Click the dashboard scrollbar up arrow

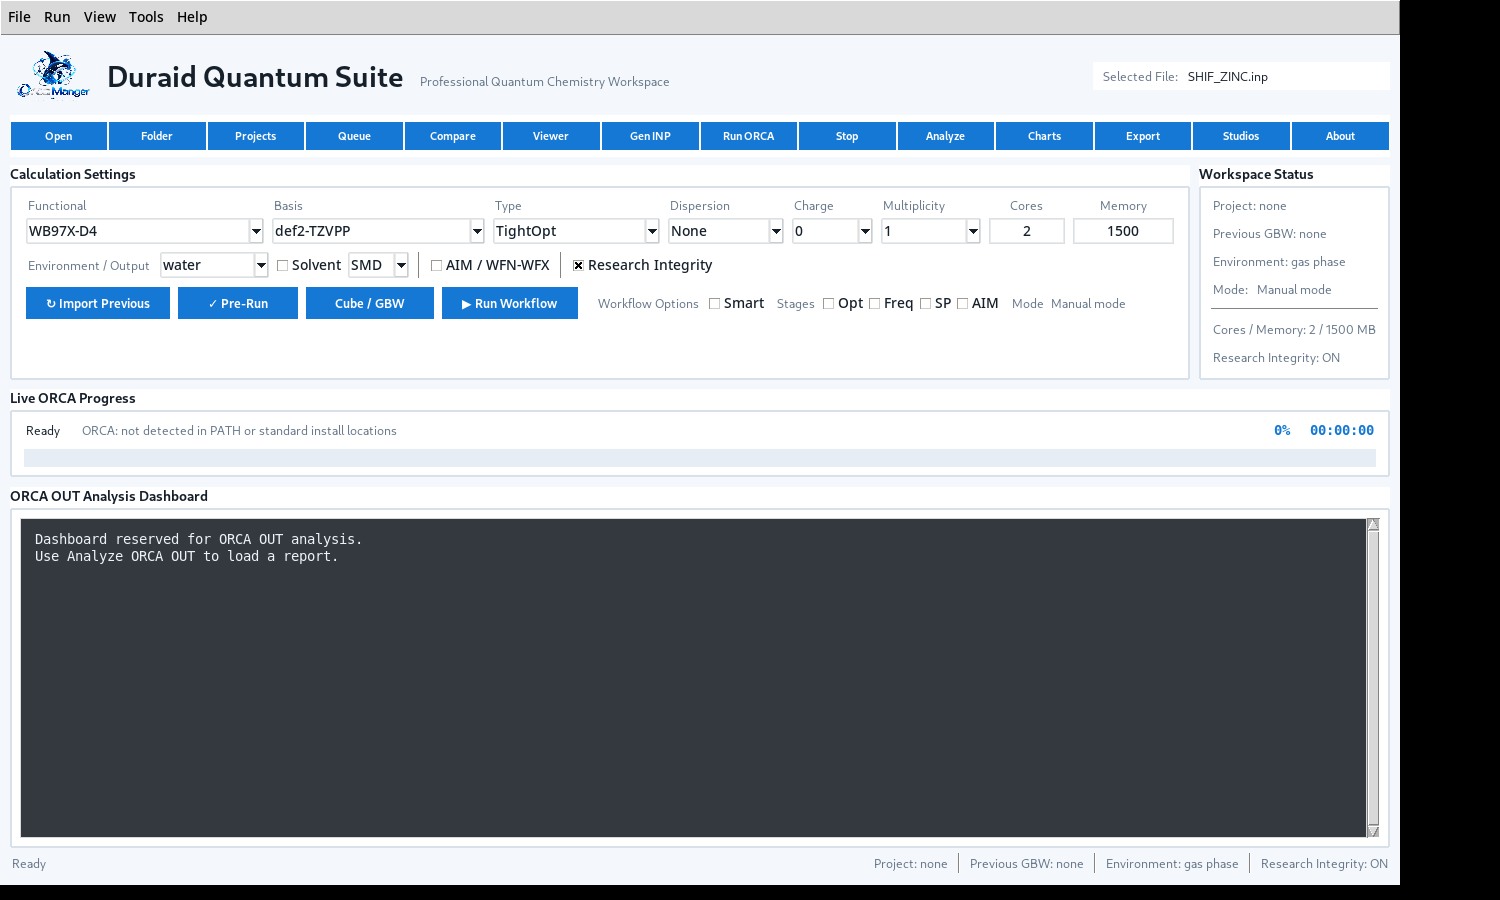(x=1373, y=525)
